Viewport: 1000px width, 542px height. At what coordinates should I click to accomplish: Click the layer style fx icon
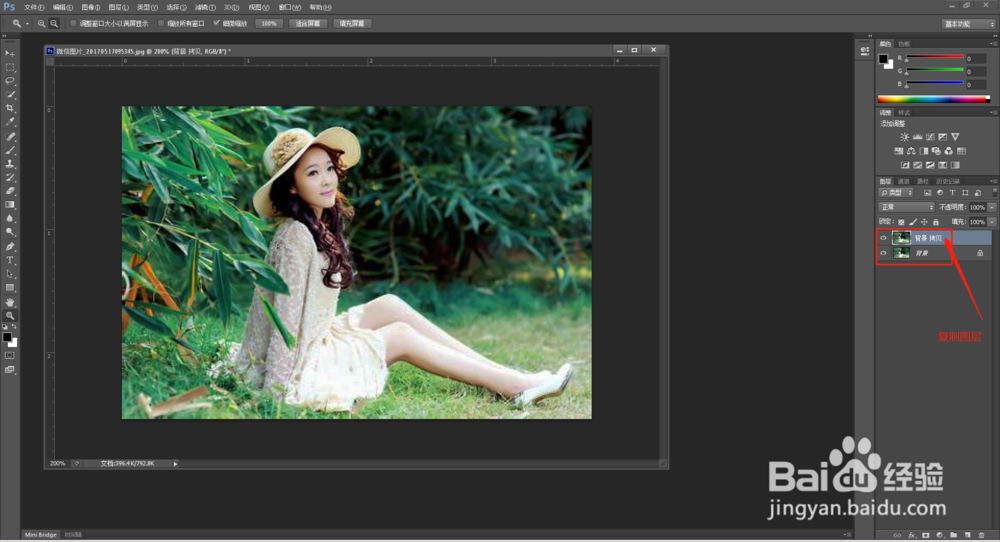[912, 536]
